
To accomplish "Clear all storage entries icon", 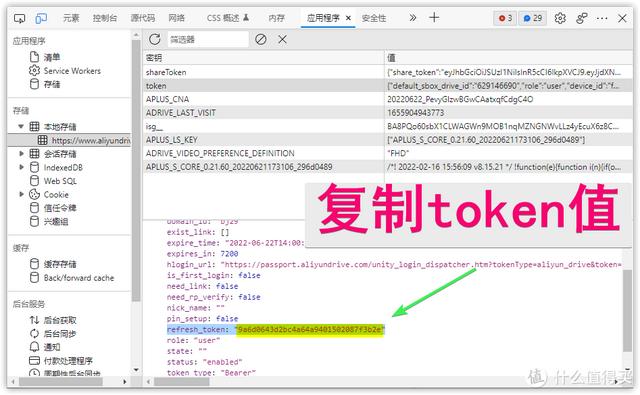I will tap(261, 40).
